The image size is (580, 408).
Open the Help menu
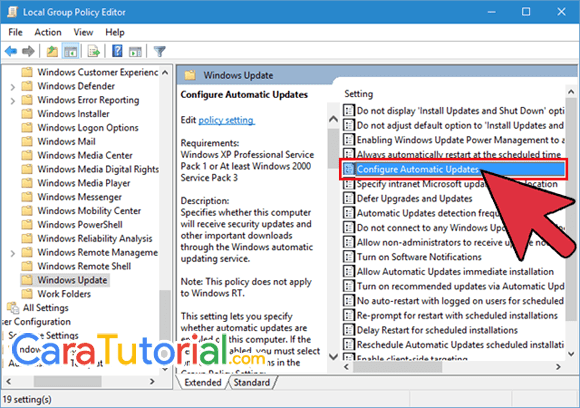coord(115,32)
